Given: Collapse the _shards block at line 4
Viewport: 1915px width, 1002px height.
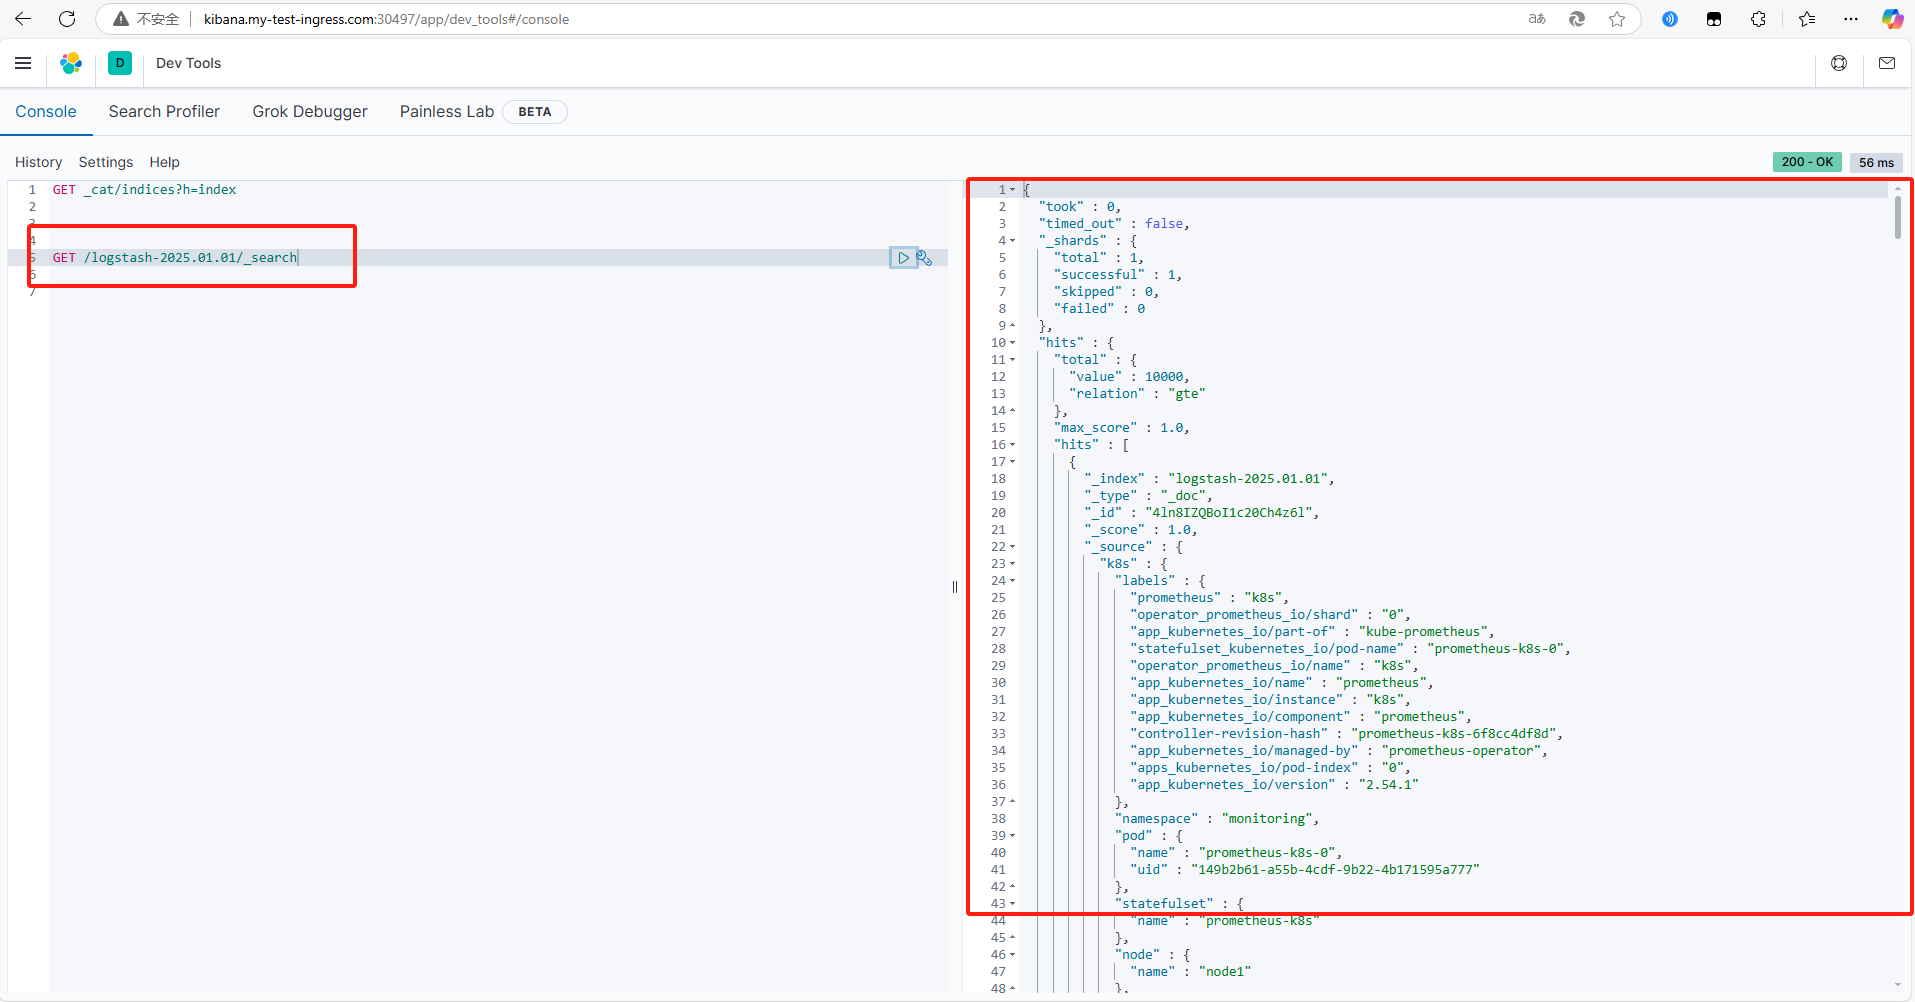Looking at the screenshot, I should 1012,241.
